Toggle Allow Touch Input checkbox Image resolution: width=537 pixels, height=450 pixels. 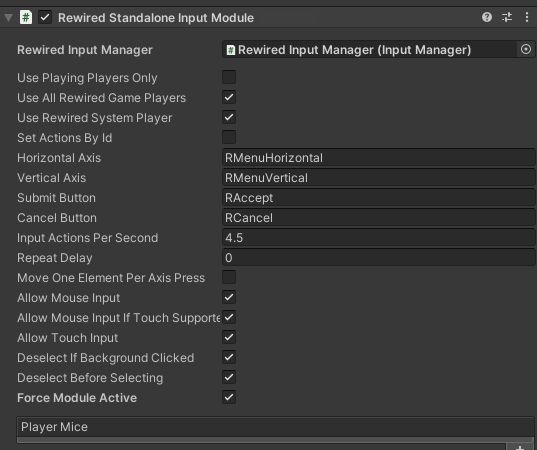229,337
